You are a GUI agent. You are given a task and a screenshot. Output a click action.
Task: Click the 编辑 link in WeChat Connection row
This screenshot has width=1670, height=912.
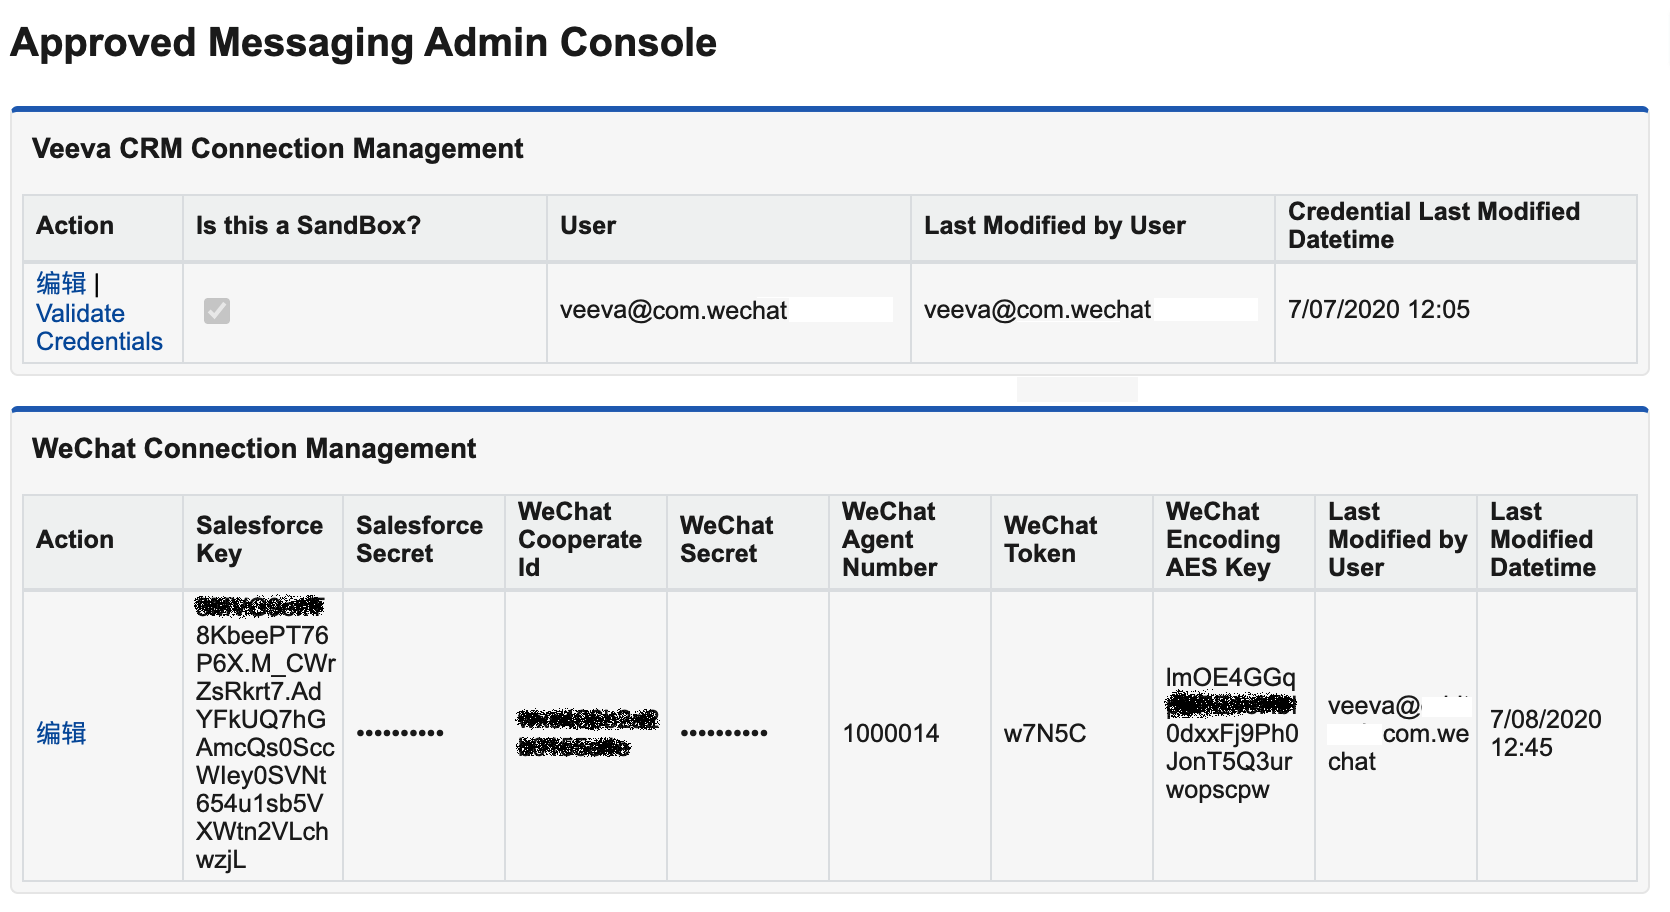click(x=61, y=733)
